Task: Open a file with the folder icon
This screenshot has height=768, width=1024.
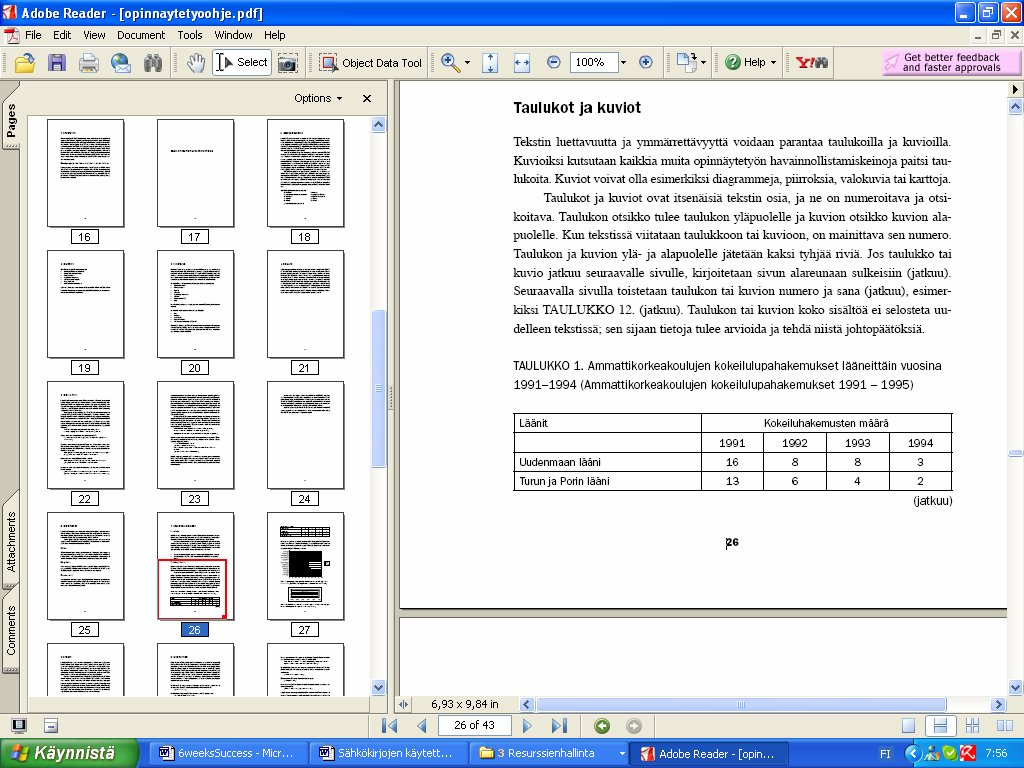Action: pyautogui.click(x=25, y=63)
